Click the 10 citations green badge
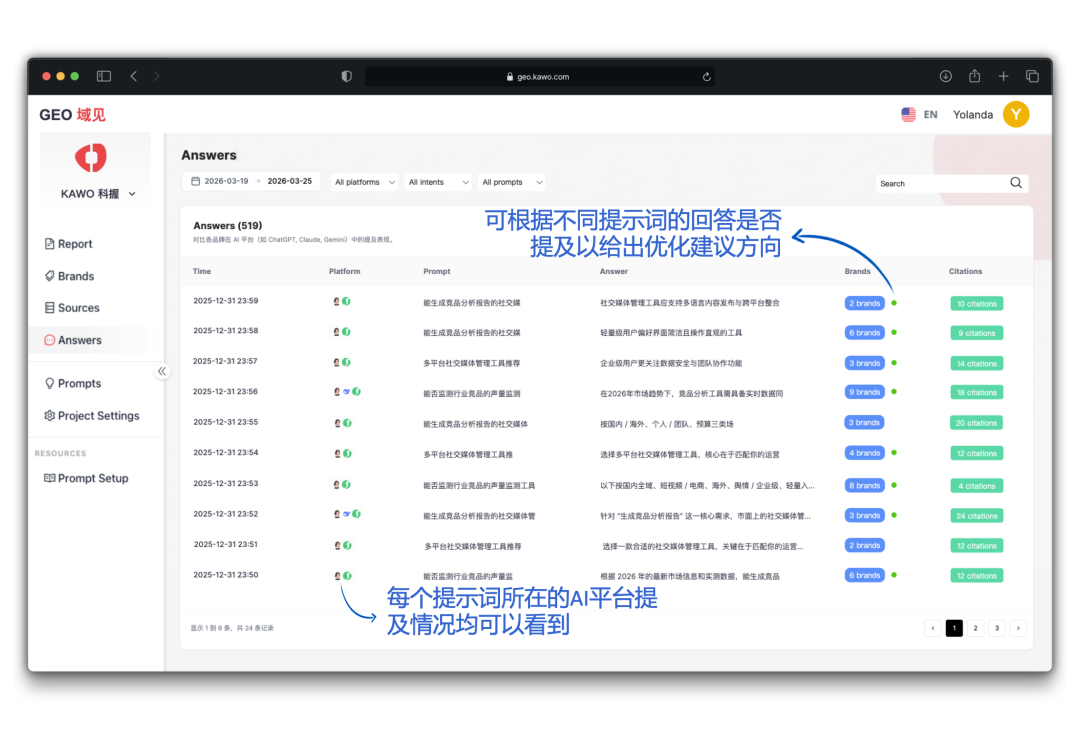Screen dimensions: 1080x730 pyautogui.click(x=976, y=303)
